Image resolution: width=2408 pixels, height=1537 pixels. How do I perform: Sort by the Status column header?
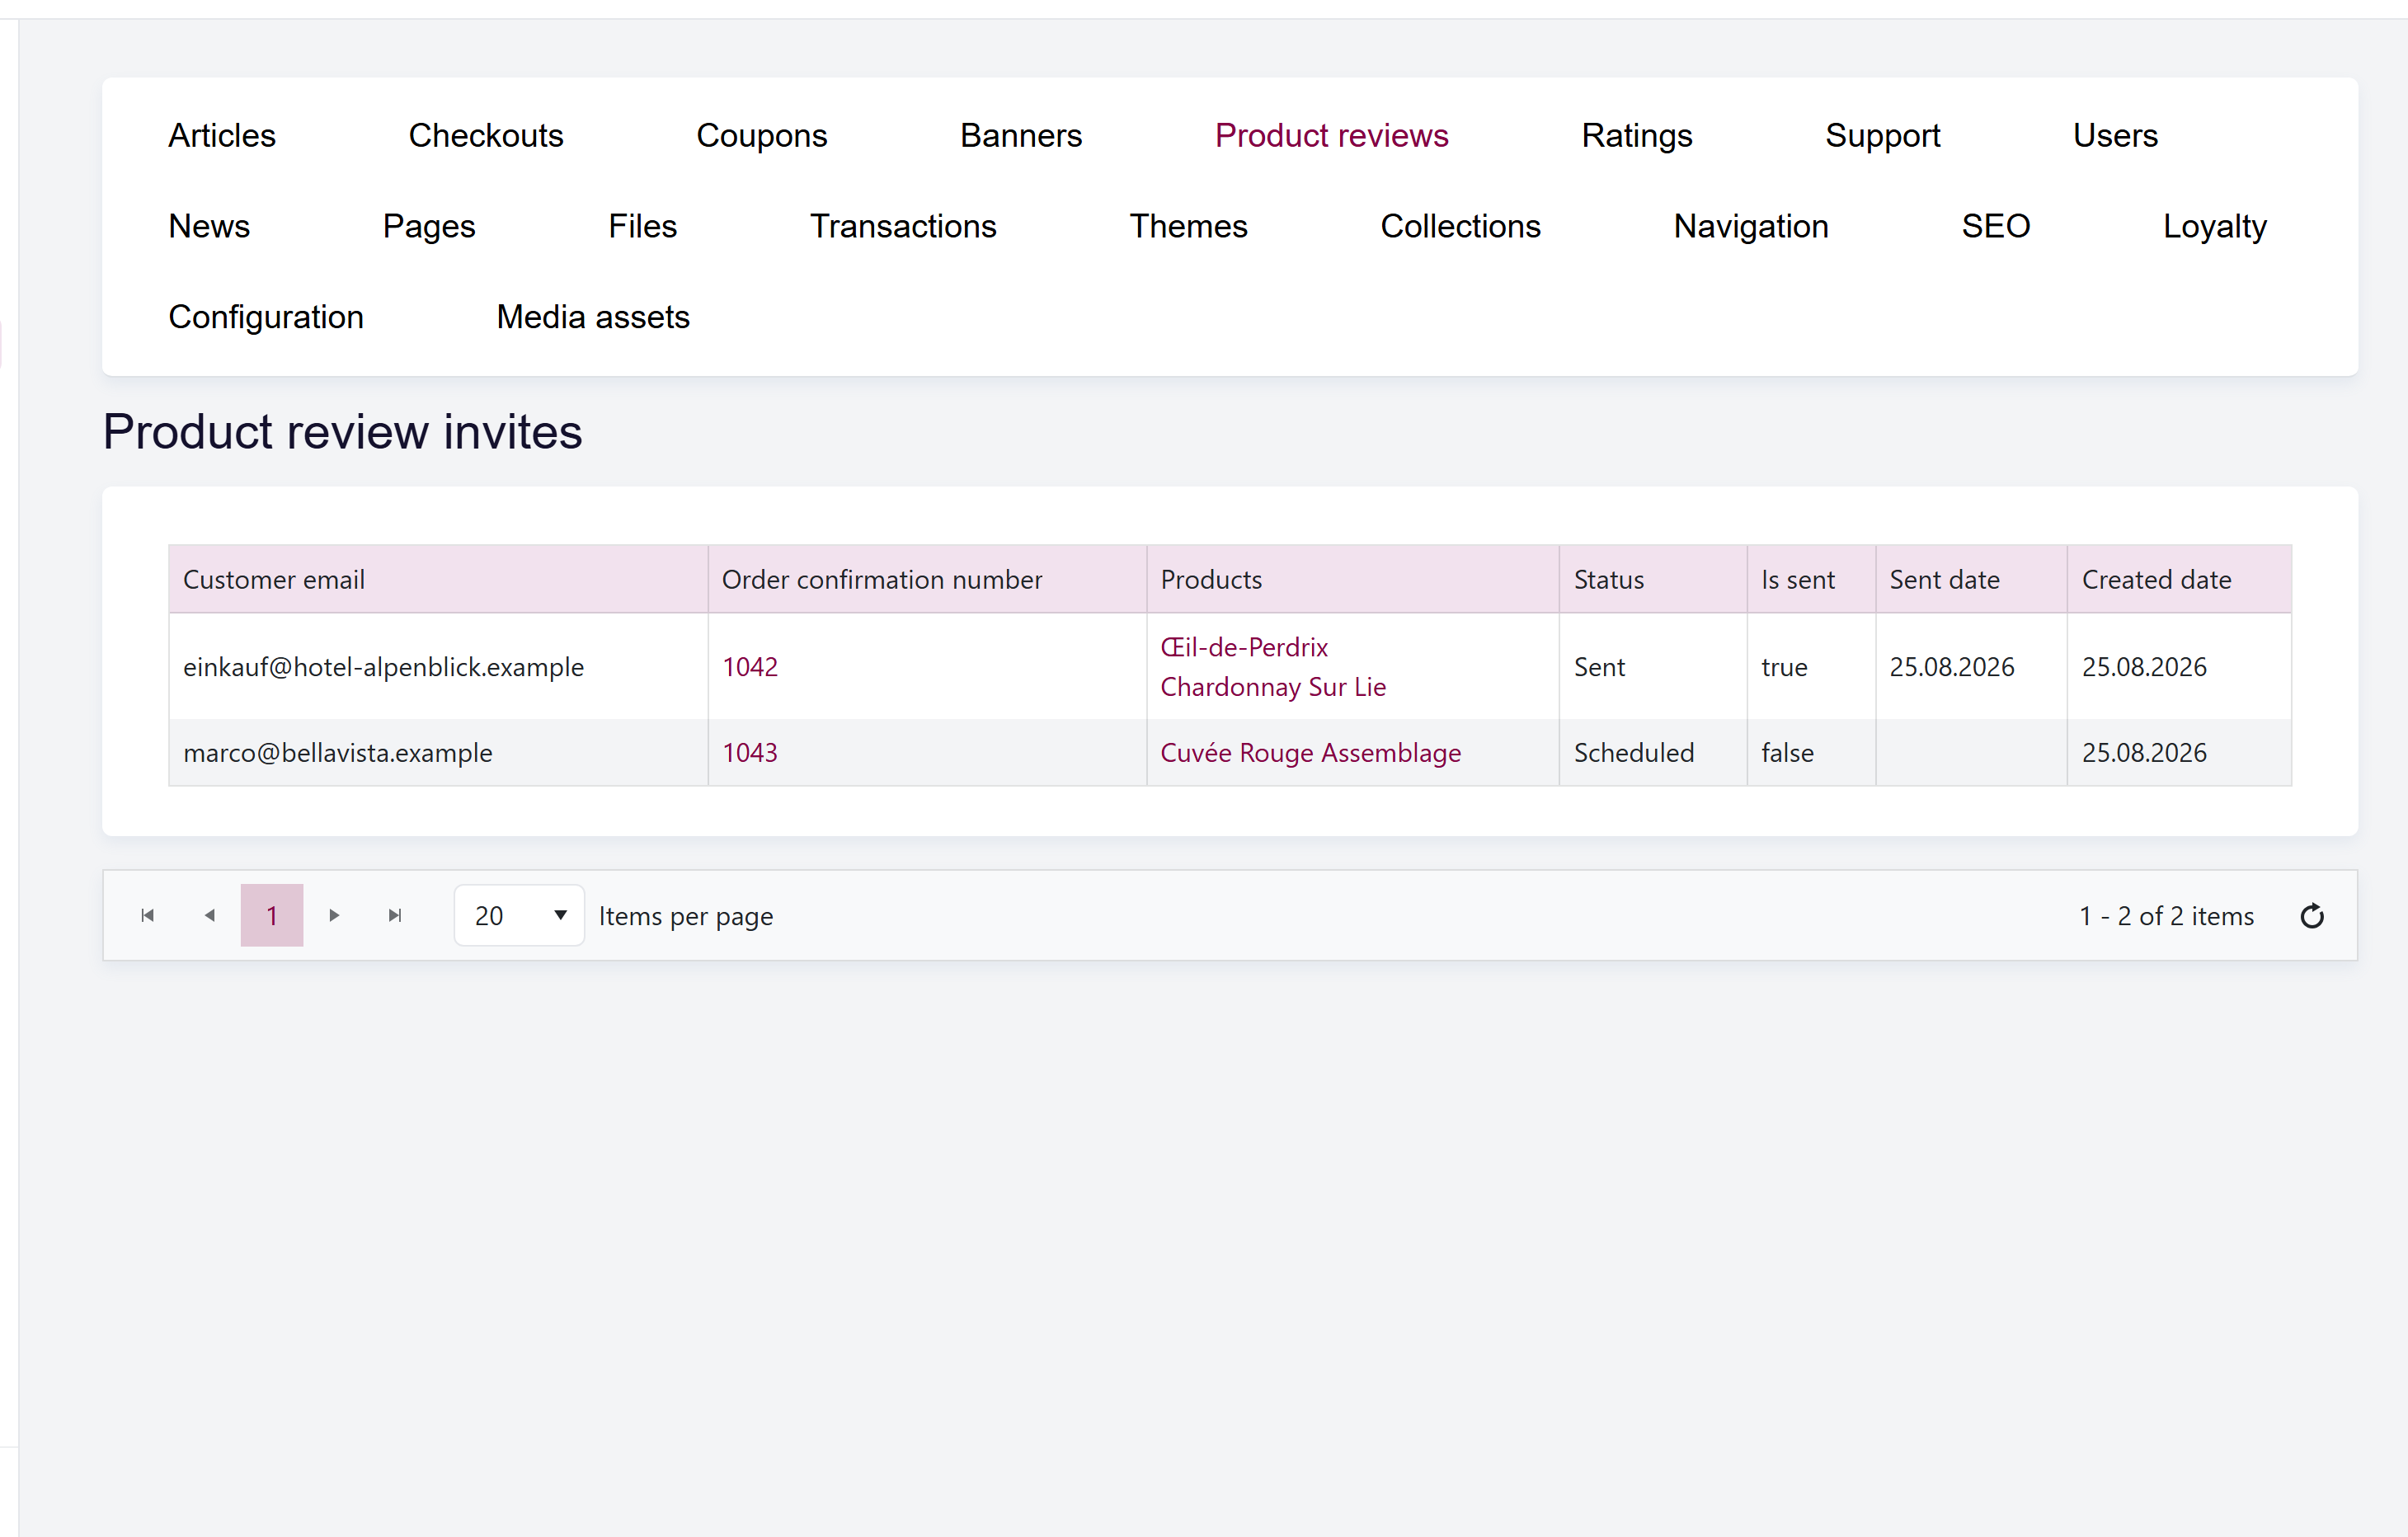(1653, 579)
